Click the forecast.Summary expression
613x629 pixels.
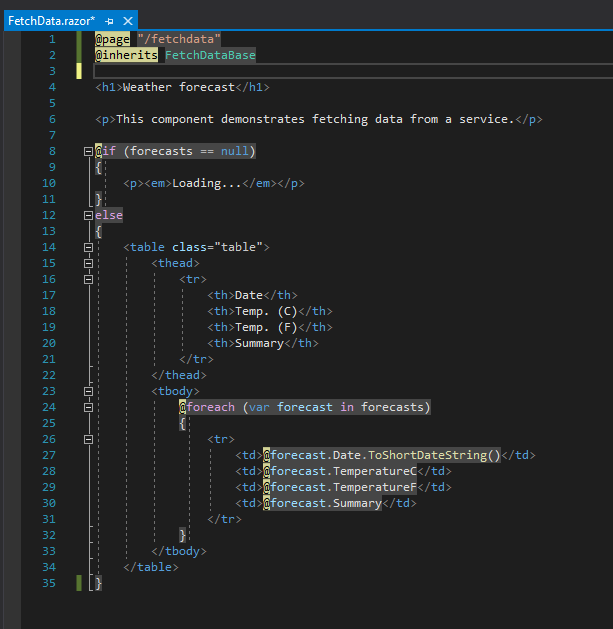point(326,503)
